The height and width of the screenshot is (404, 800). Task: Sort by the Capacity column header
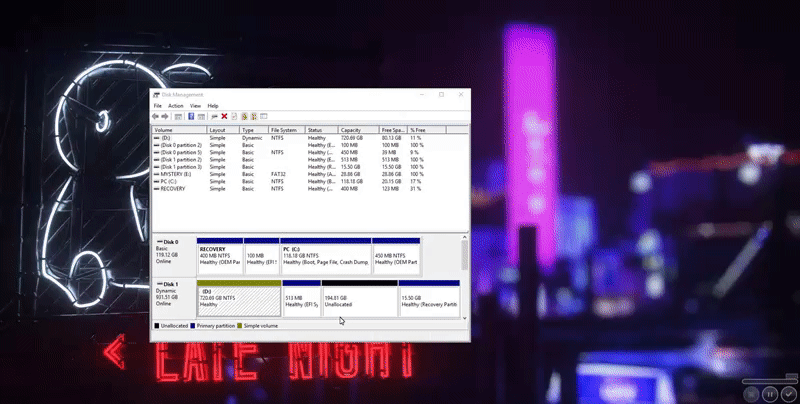(x=359, y=130)
